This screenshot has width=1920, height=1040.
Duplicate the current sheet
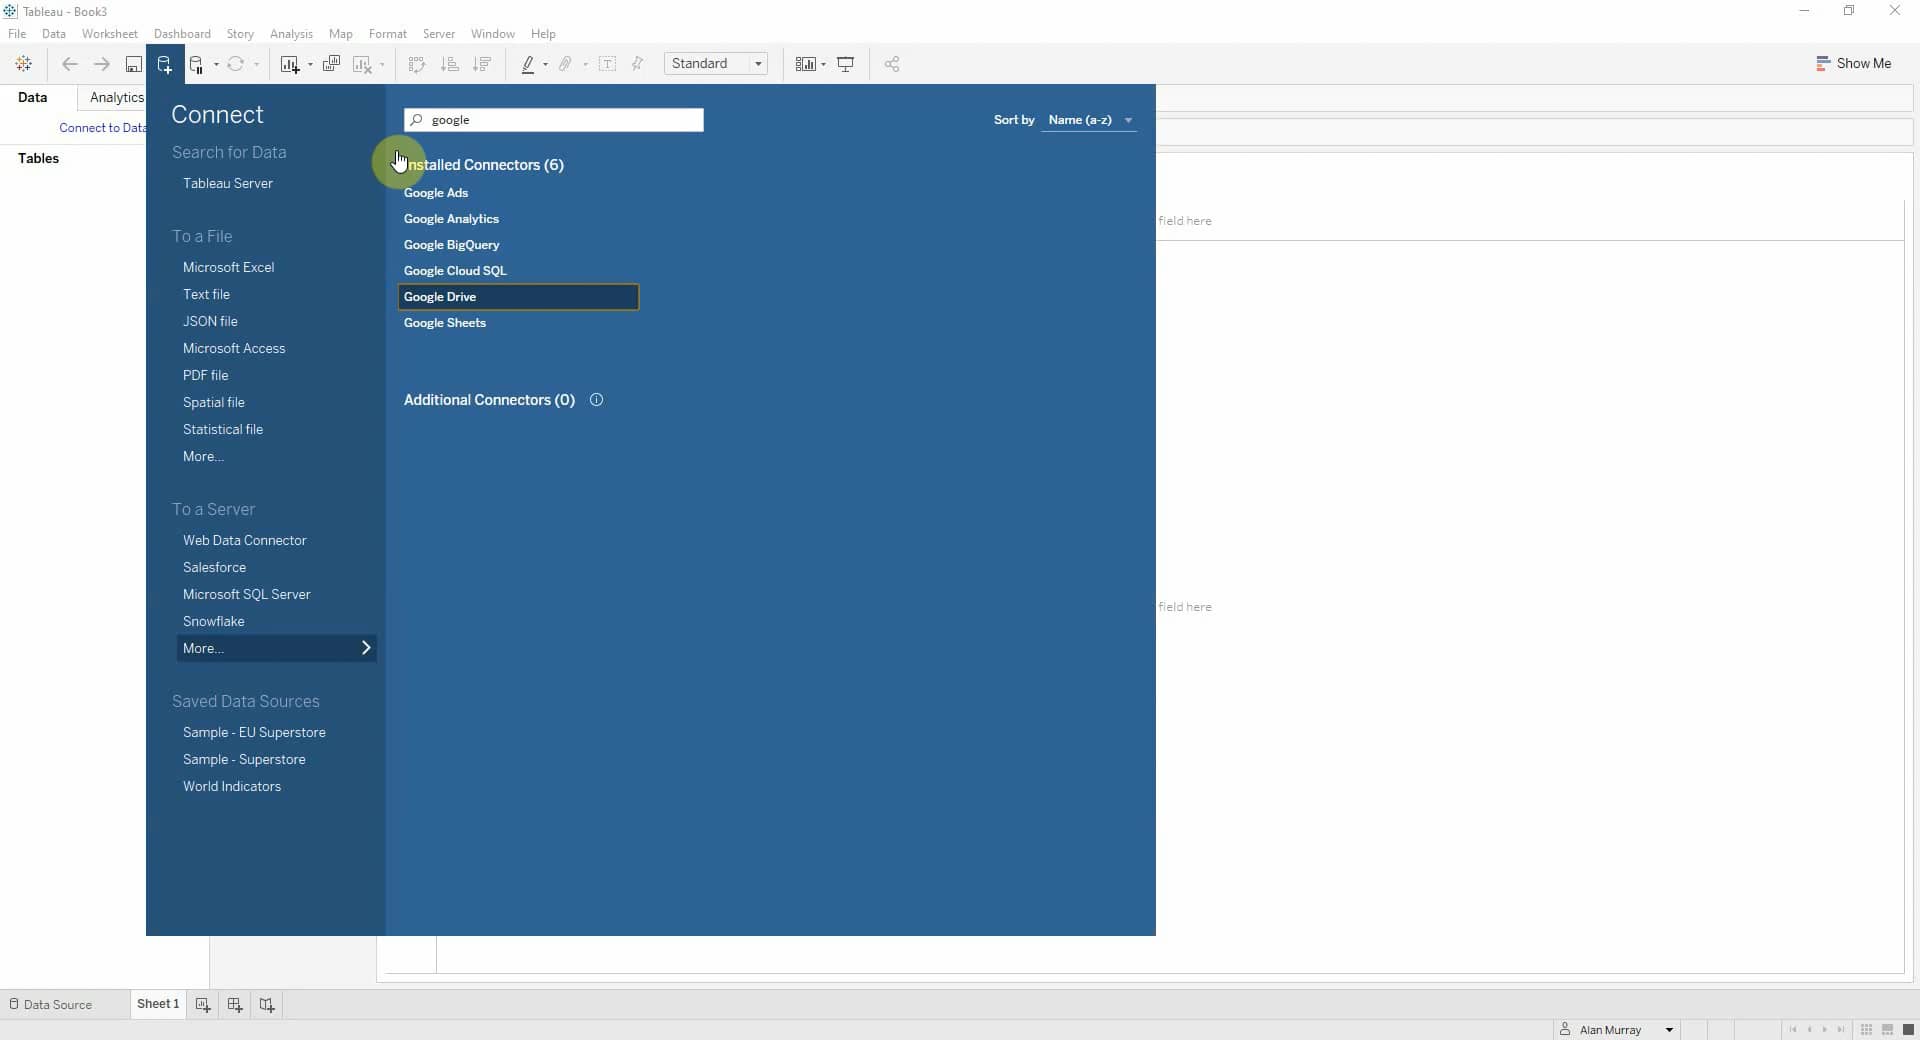[332, 63]
